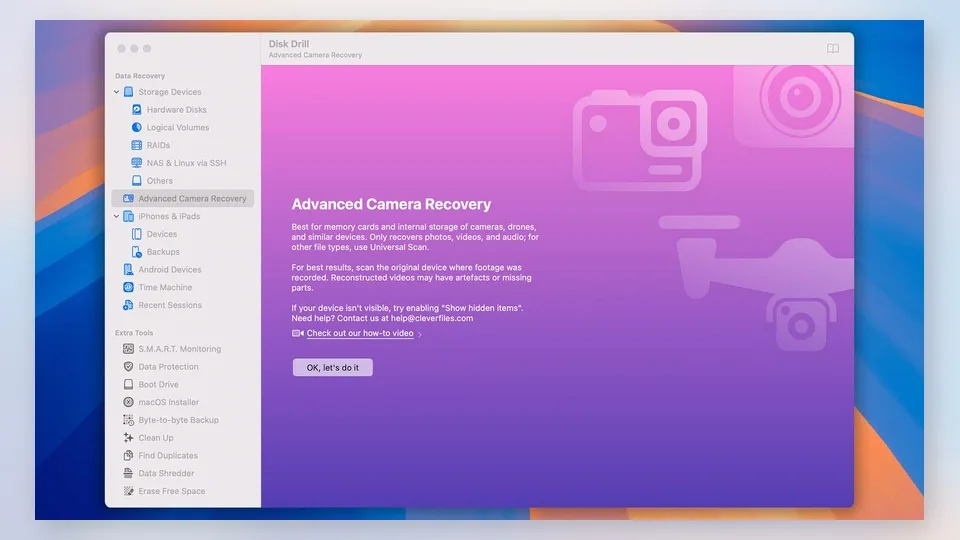The image size is (960, 540).
Task: Open the Time Machine label
Action: [x=165, y=287]
